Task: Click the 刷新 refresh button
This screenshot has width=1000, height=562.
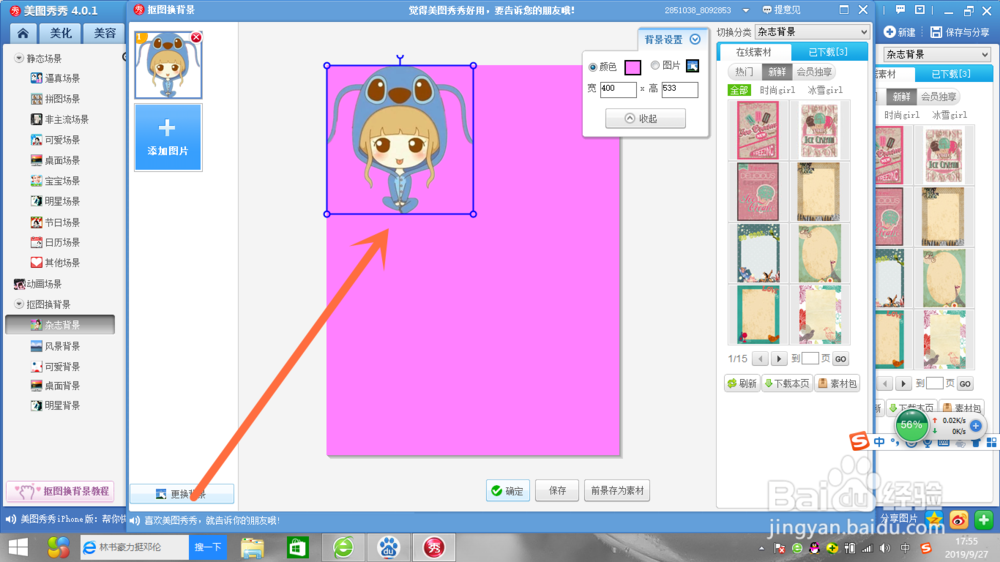Action: (x=742, y=383)
